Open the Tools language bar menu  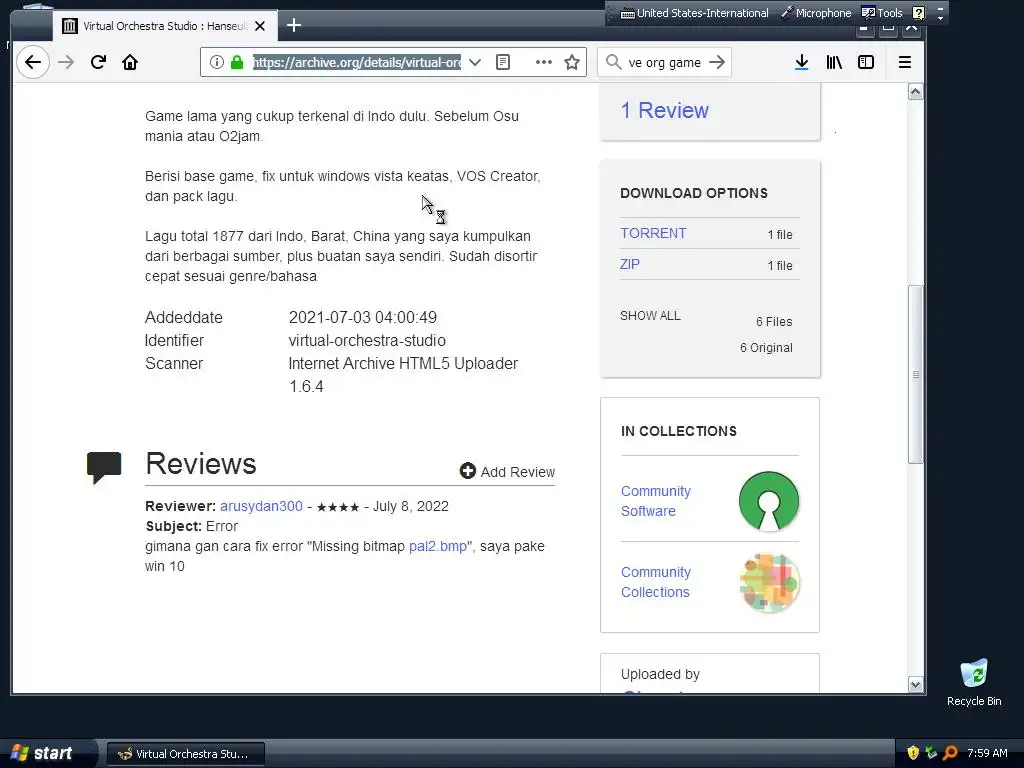pos(882,13)
